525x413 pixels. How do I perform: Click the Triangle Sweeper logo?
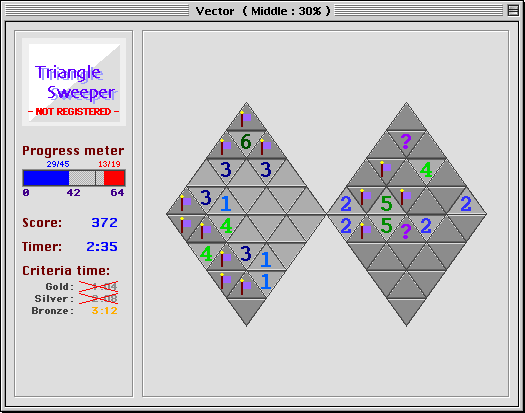(x=74, y=82)
